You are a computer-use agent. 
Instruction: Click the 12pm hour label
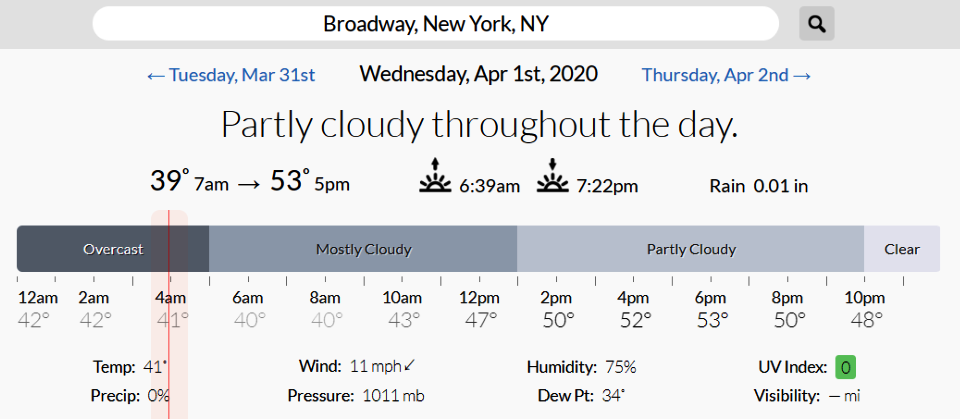pyautogui.click(x=479, y=298)
